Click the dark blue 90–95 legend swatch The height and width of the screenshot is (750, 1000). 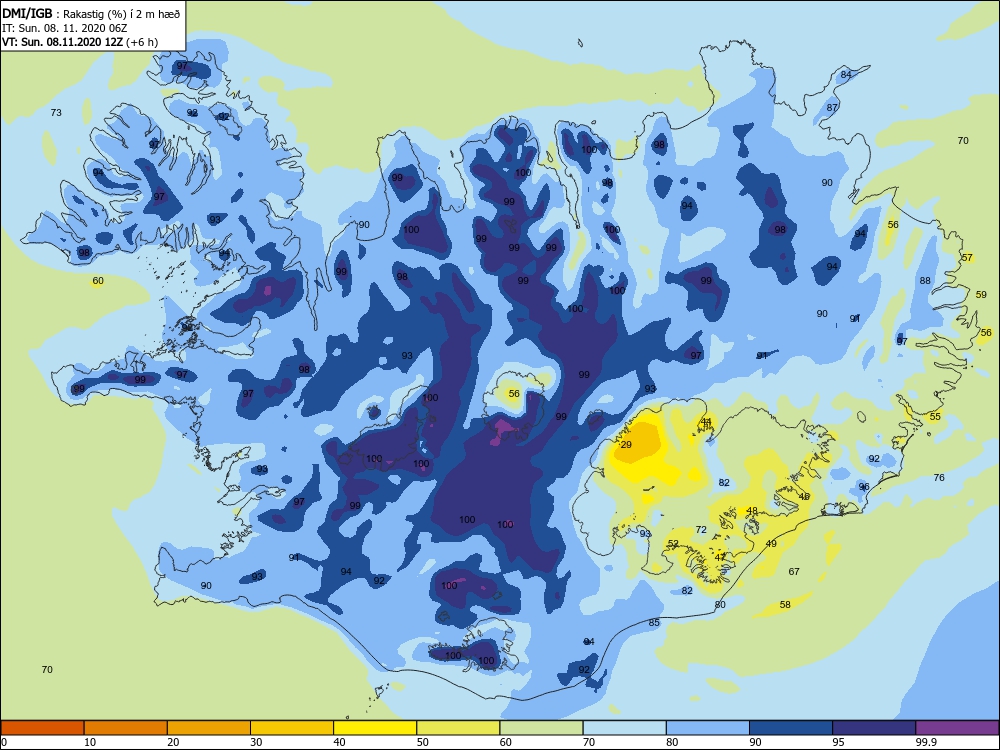(x=791, y=728)
